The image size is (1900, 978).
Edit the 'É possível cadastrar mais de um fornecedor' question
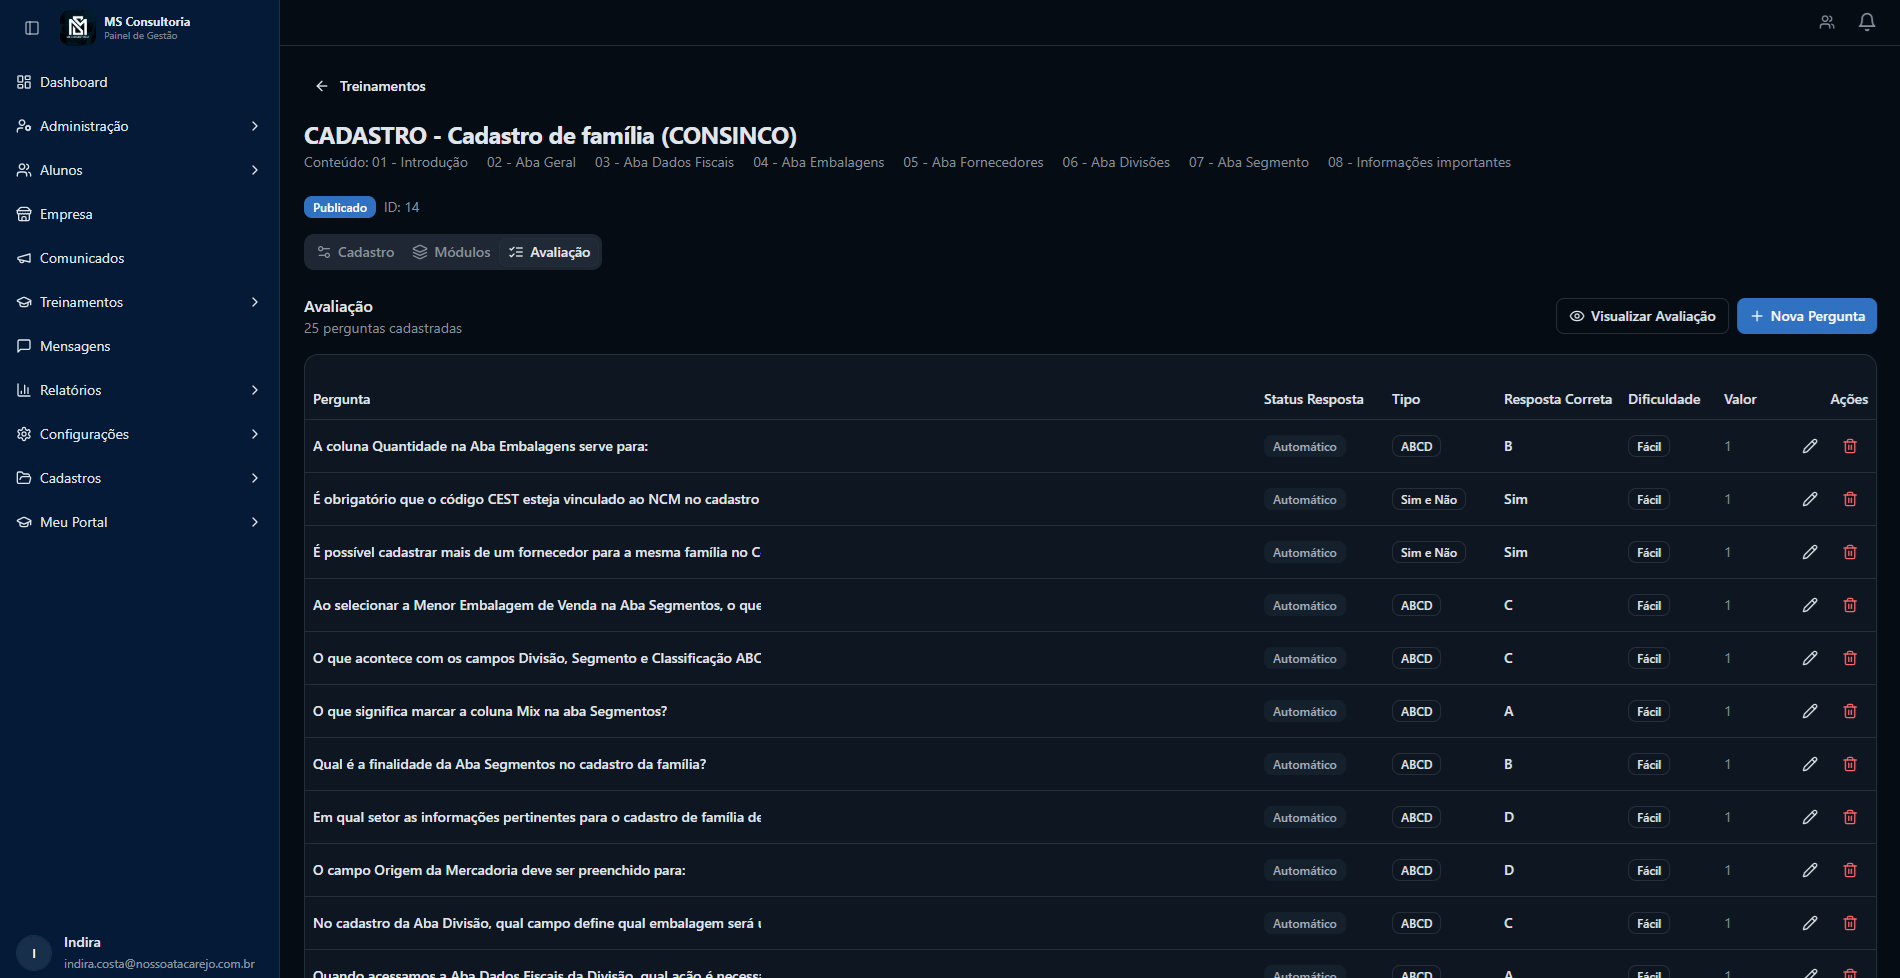click(1810, 552)
